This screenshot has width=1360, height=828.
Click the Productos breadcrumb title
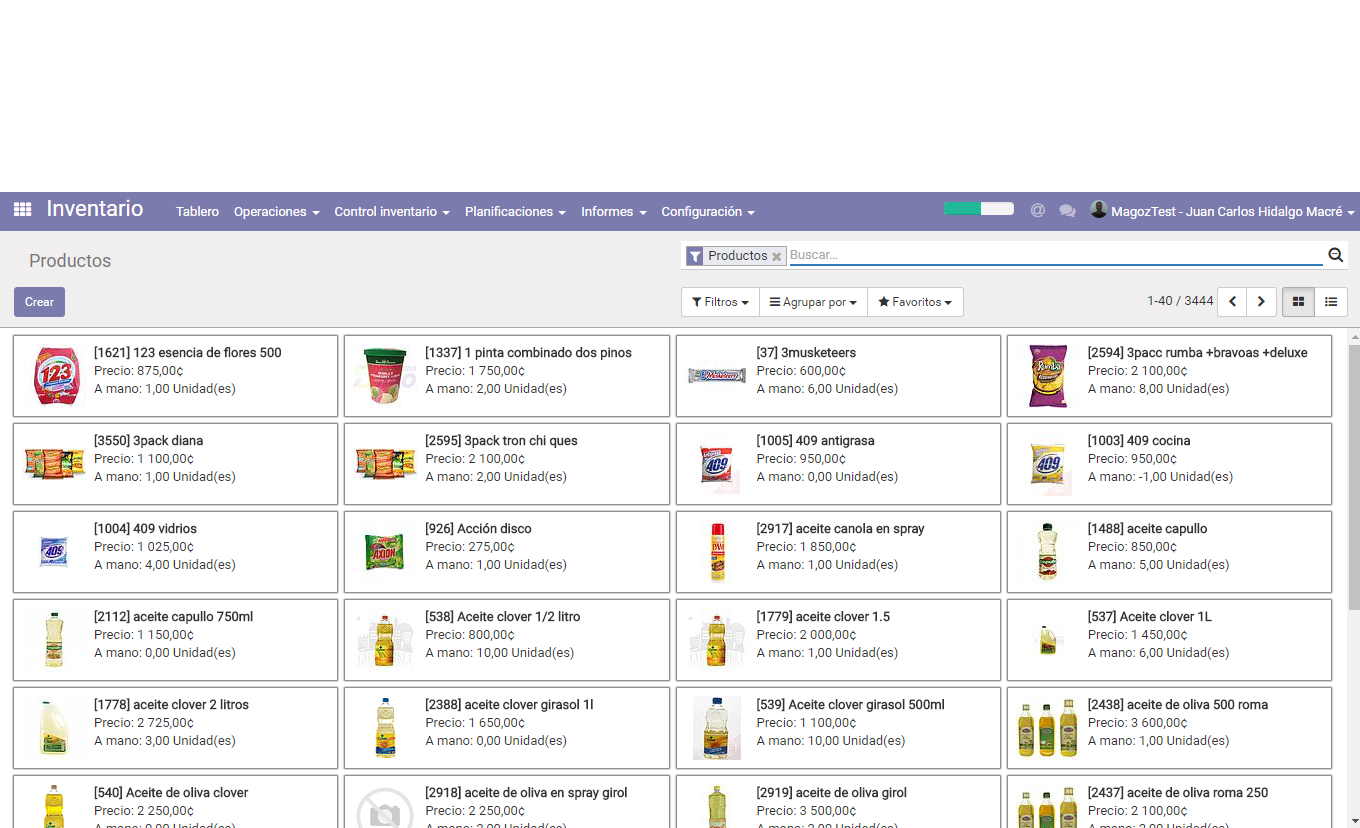tap(70, 261)
